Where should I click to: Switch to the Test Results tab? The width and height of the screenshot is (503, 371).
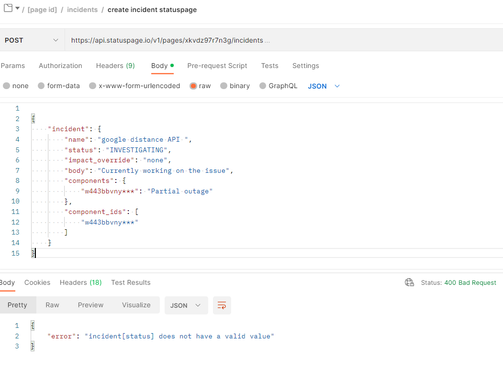[x=131, y=283]
